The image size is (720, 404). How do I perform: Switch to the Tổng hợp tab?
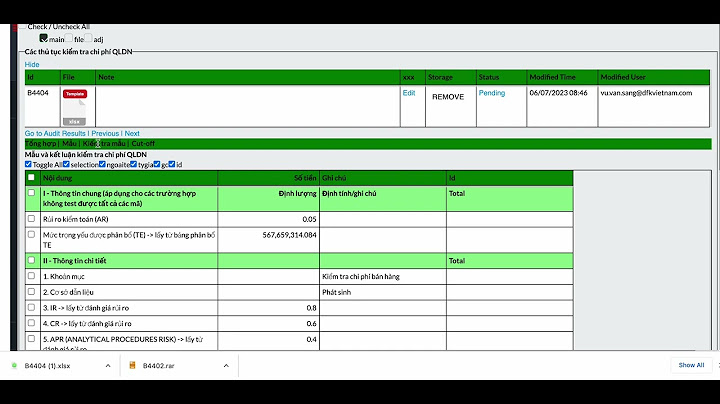click(x=40, y=144)
